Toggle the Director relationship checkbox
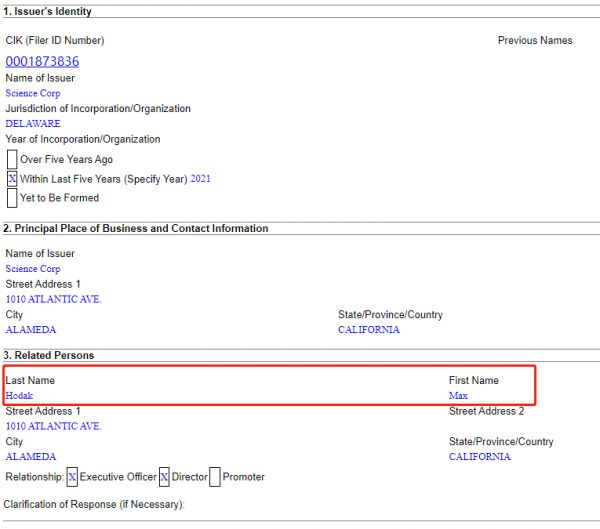The height and width of the screenshot is (529, 600). [x=164, y=477]
